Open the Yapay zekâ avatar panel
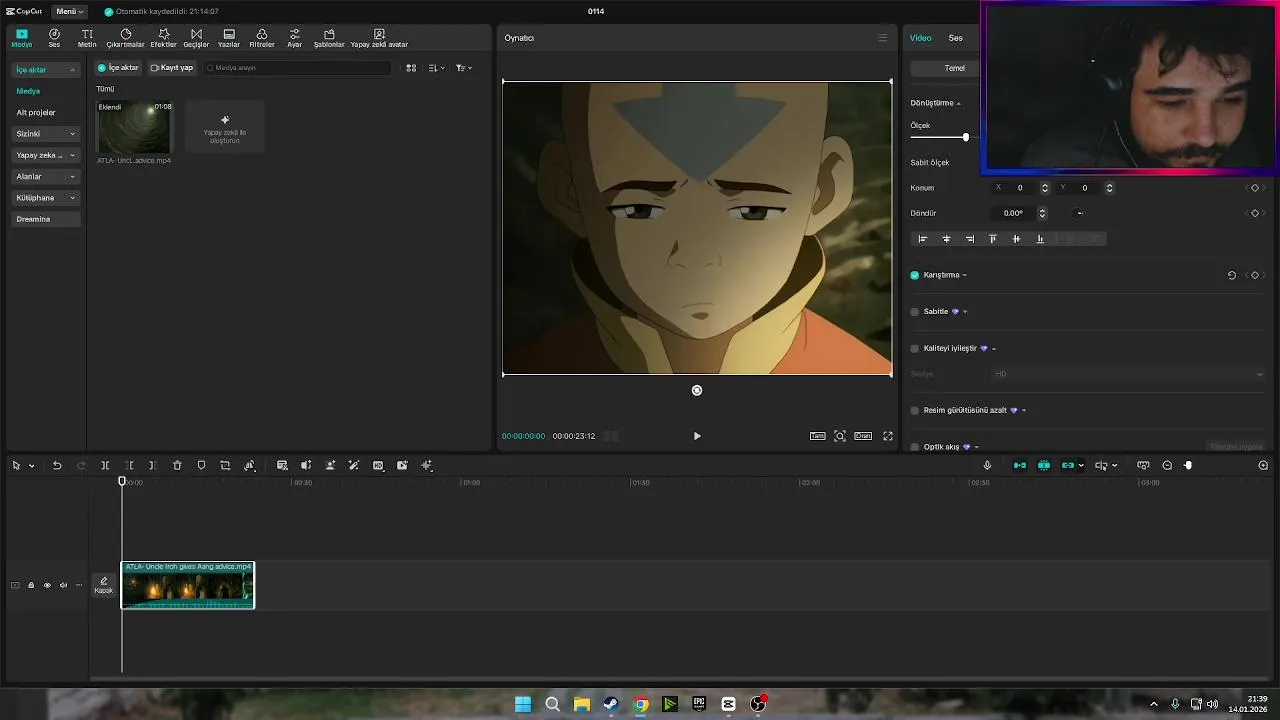The height and width of the screenshot is (720, 1280). point(379,38)
